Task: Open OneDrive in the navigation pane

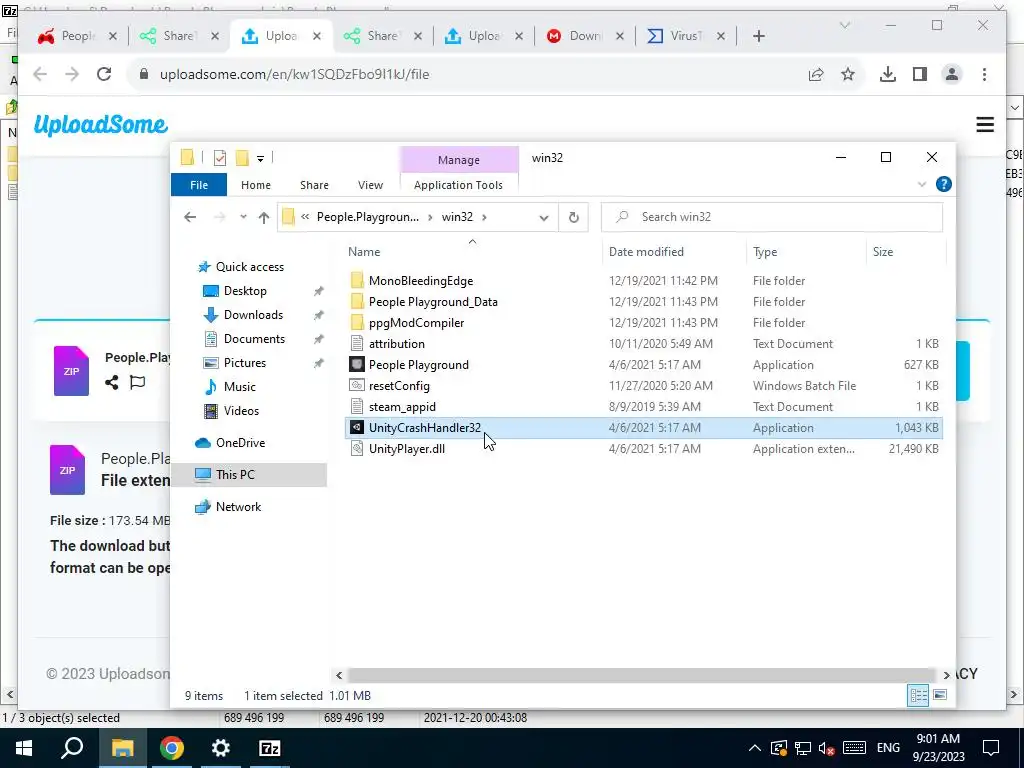Action: [x=240, y=443]
